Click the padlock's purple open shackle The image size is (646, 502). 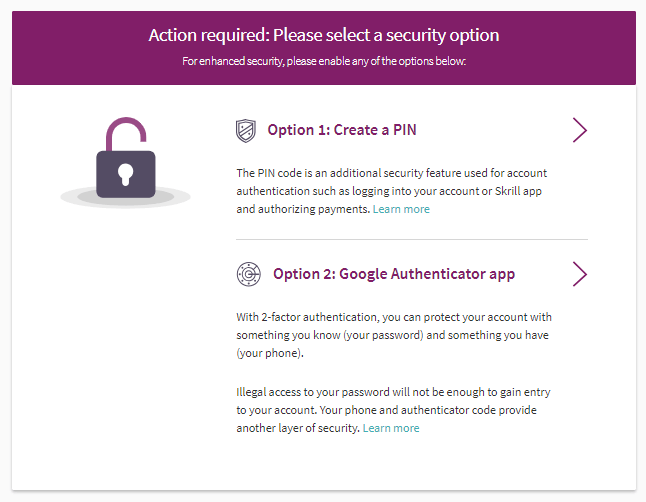[125, 132]
